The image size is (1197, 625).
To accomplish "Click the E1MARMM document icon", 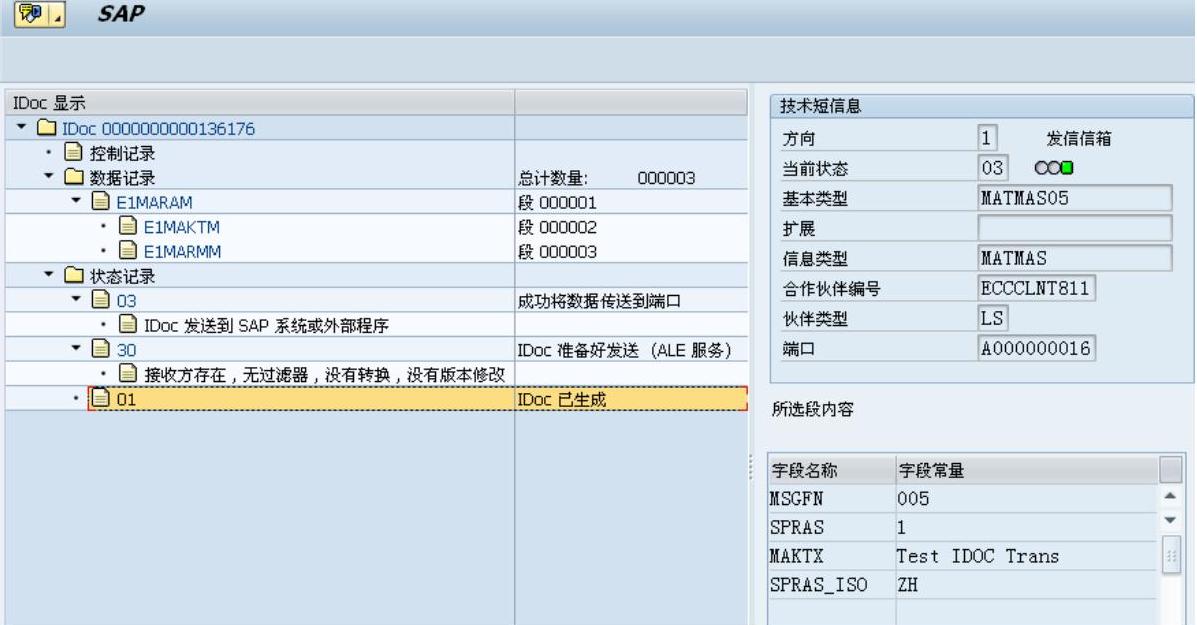I will [128, 250].
